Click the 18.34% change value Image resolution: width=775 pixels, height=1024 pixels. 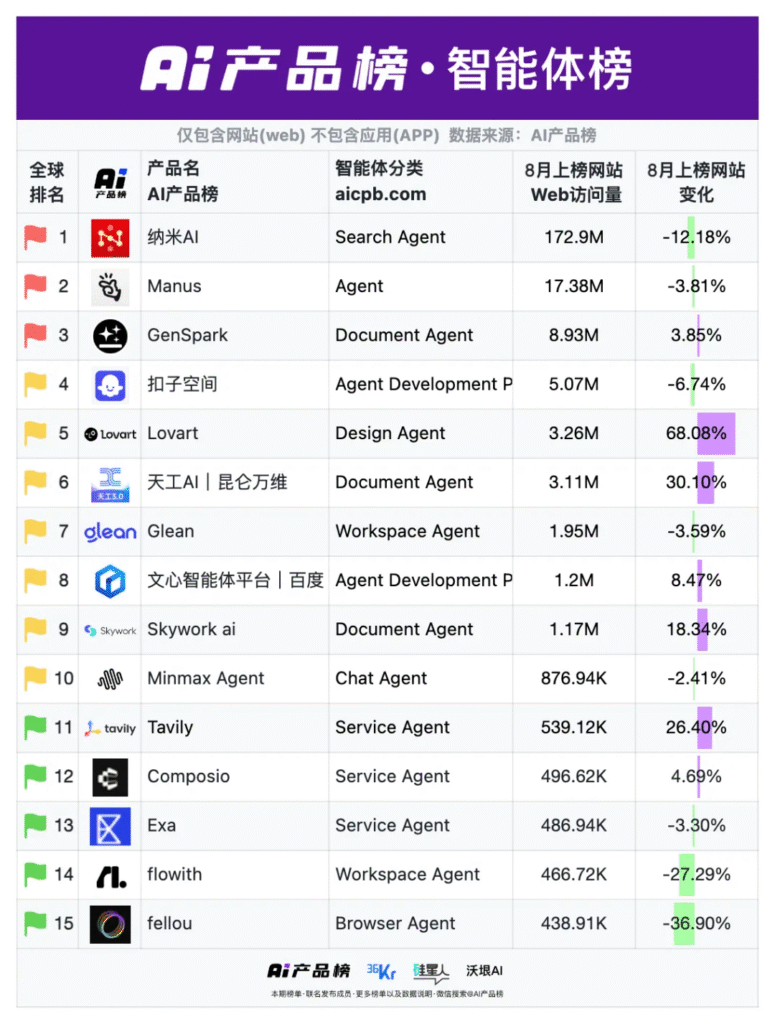tap(696, 630)
